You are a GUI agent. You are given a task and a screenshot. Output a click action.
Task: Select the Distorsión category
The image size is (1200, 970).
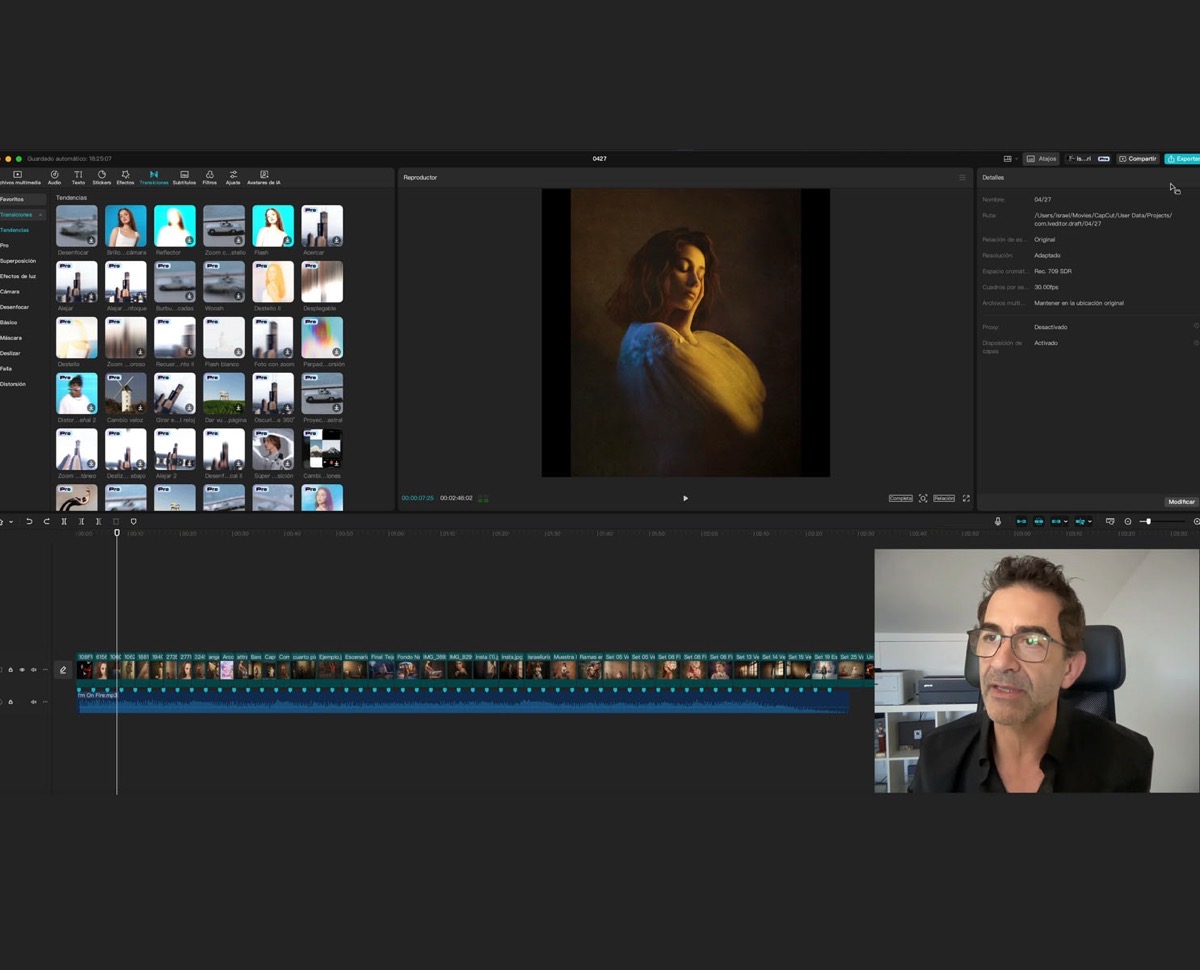13,384
